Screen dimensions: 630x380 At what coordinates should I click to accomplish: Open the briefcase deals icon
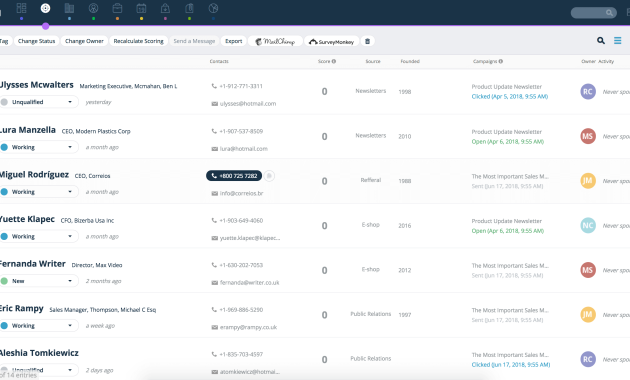[117, 8]
